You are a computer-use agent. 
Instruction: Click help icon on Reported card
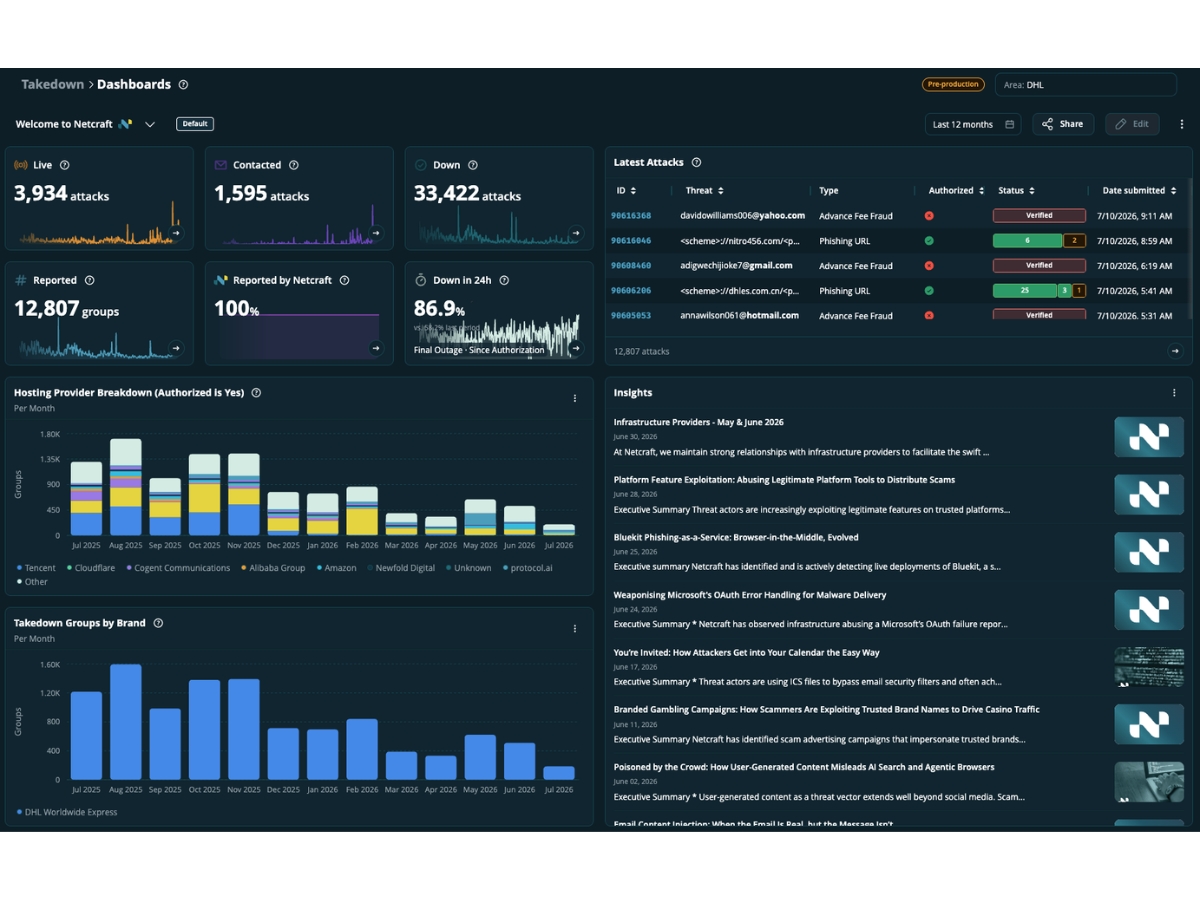click(90, 281)
